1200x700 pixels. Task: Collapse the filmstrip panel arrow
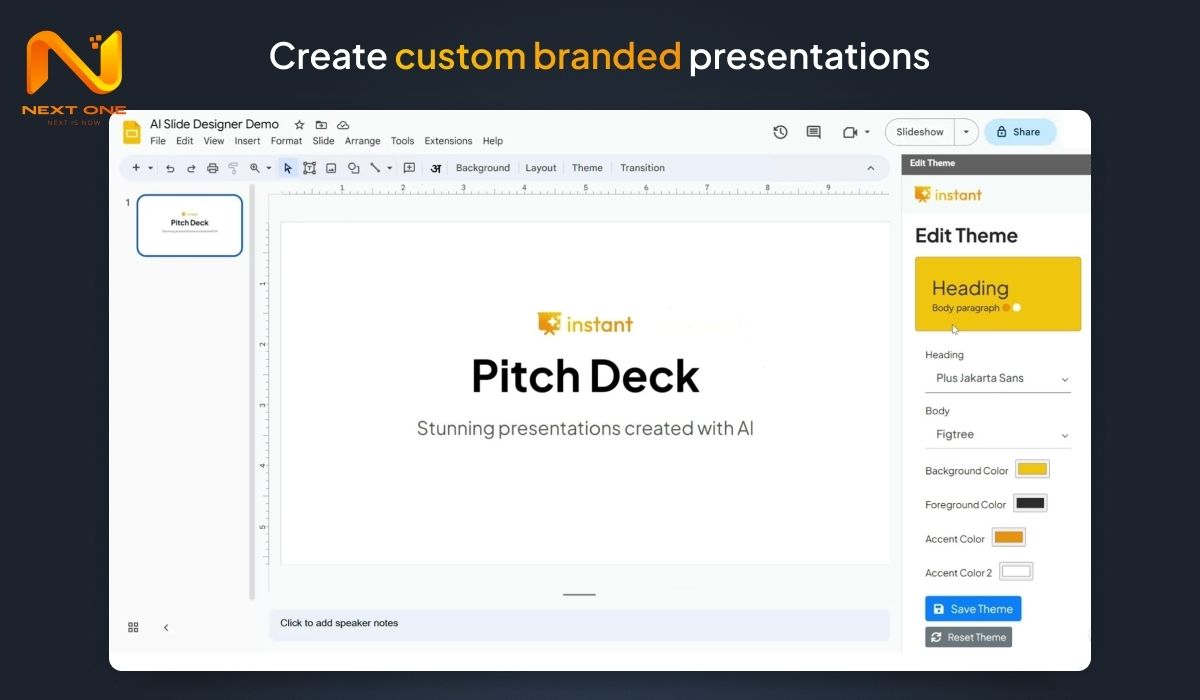[x=166, y=627]
